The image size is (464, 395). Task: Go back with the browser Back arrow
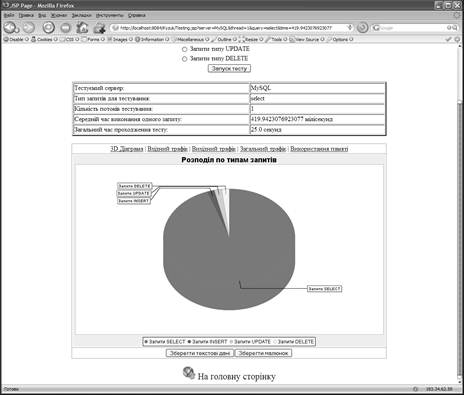point(10,27)
